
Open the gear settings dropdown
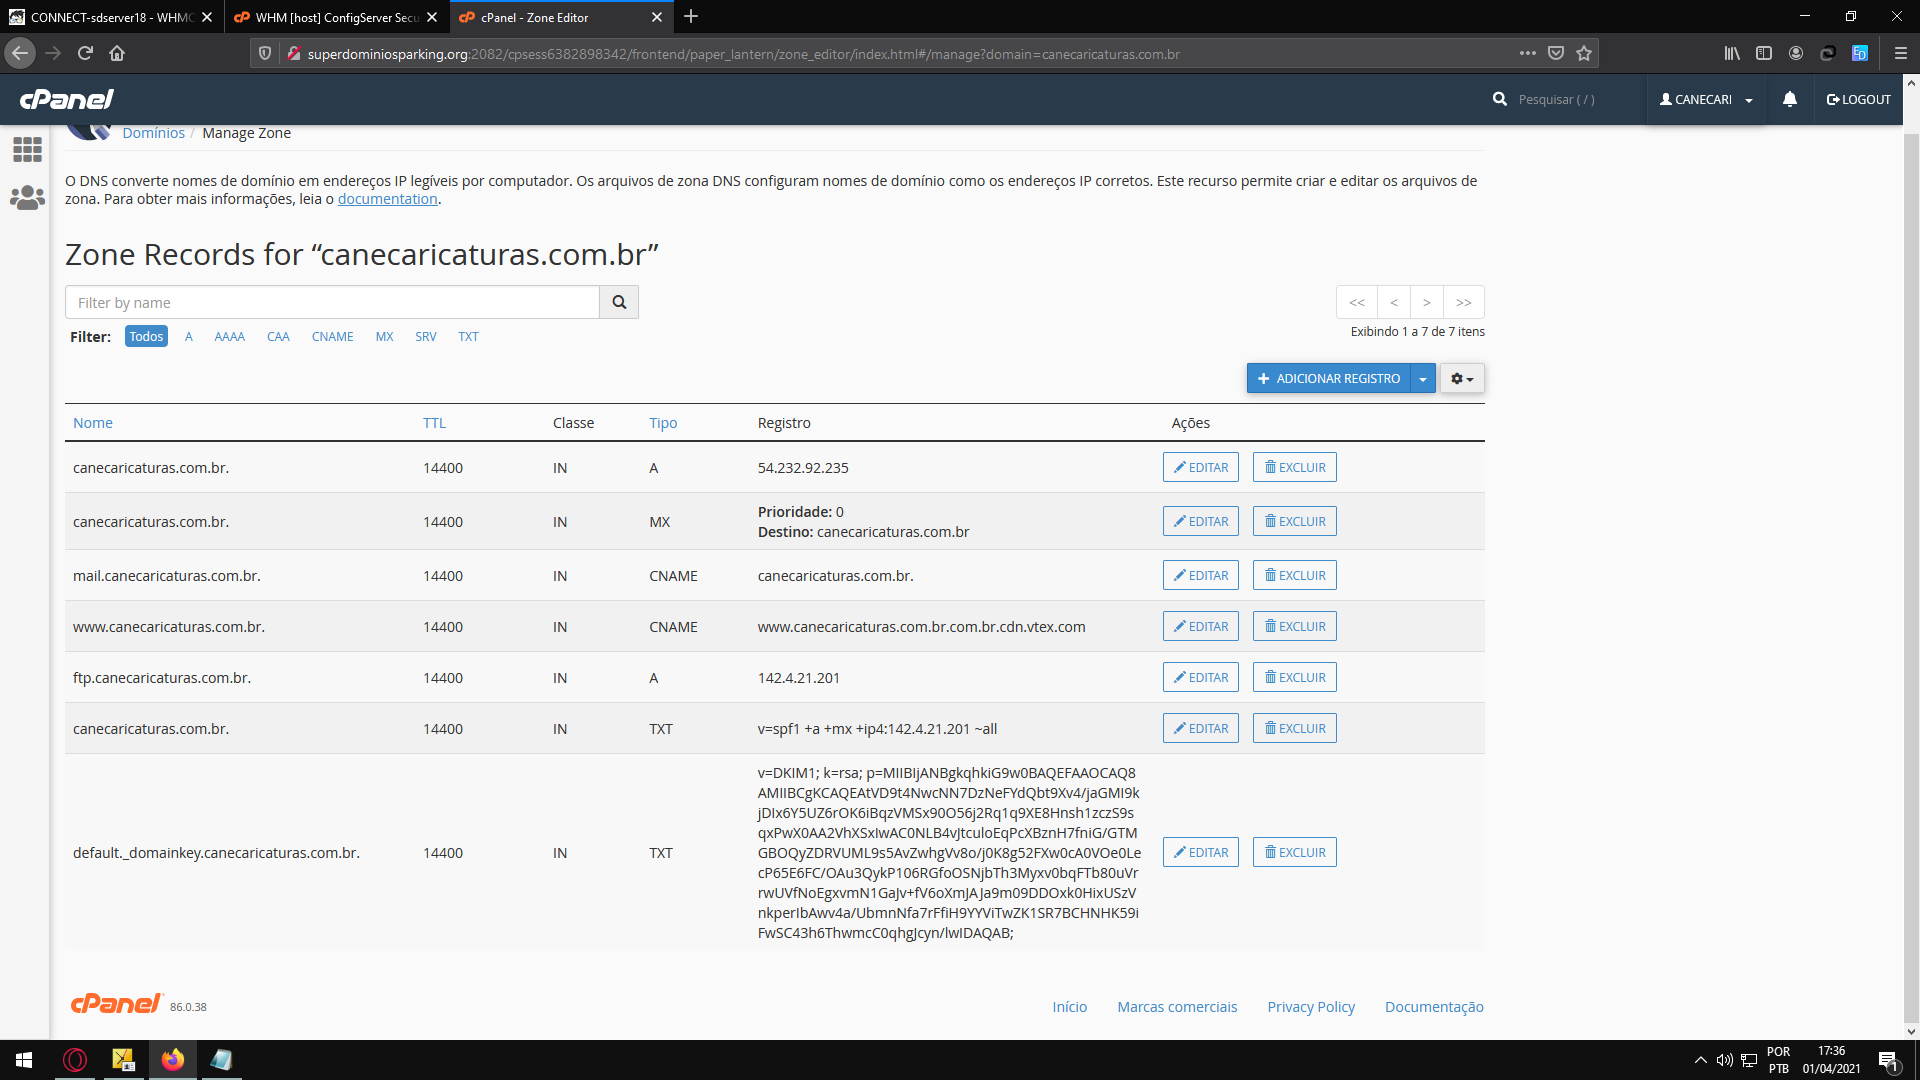coord(1462,379)
